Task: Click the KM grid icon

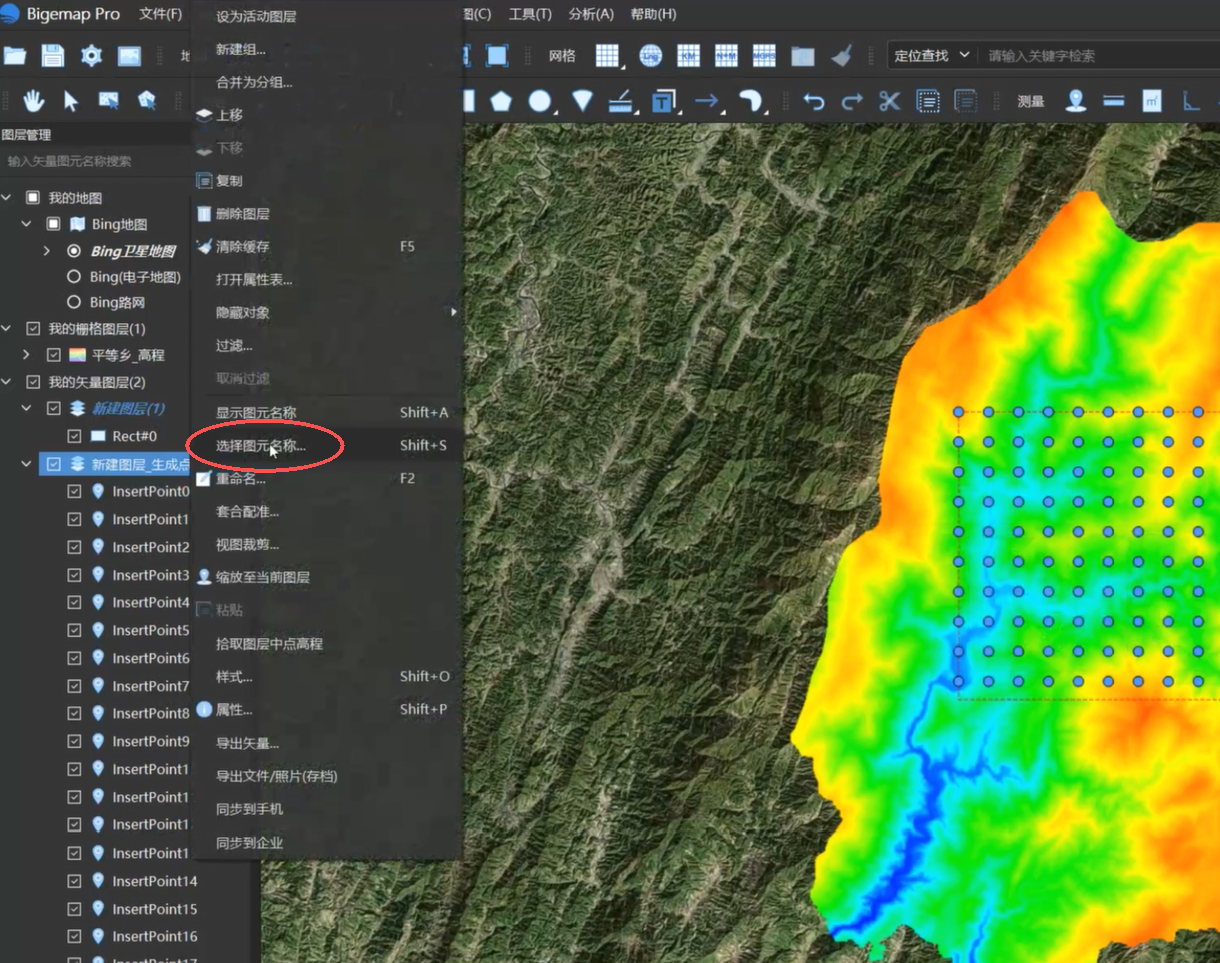Action: (688, 56)
